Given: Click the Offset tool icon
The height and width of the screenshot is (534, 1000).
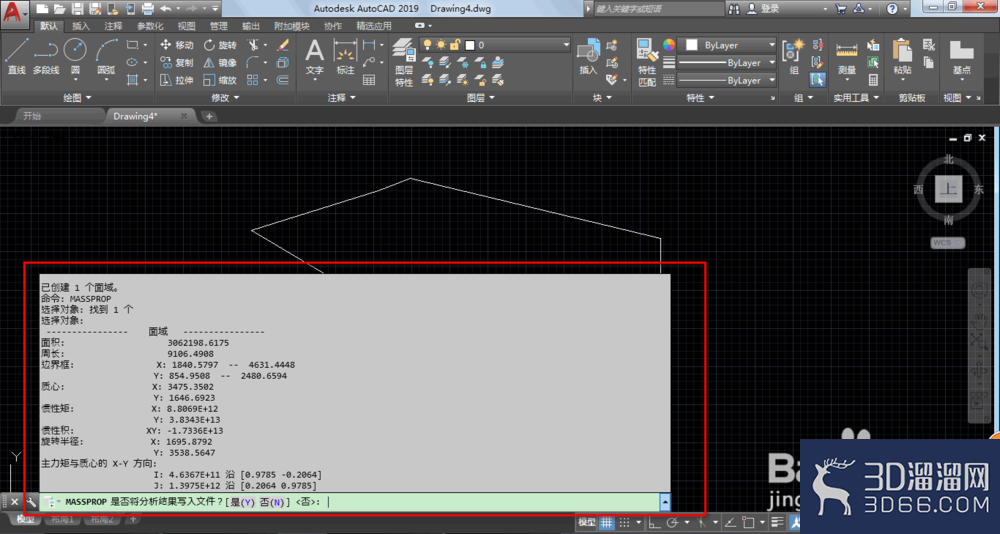Looking at the screenshot, I should (283, 80).
